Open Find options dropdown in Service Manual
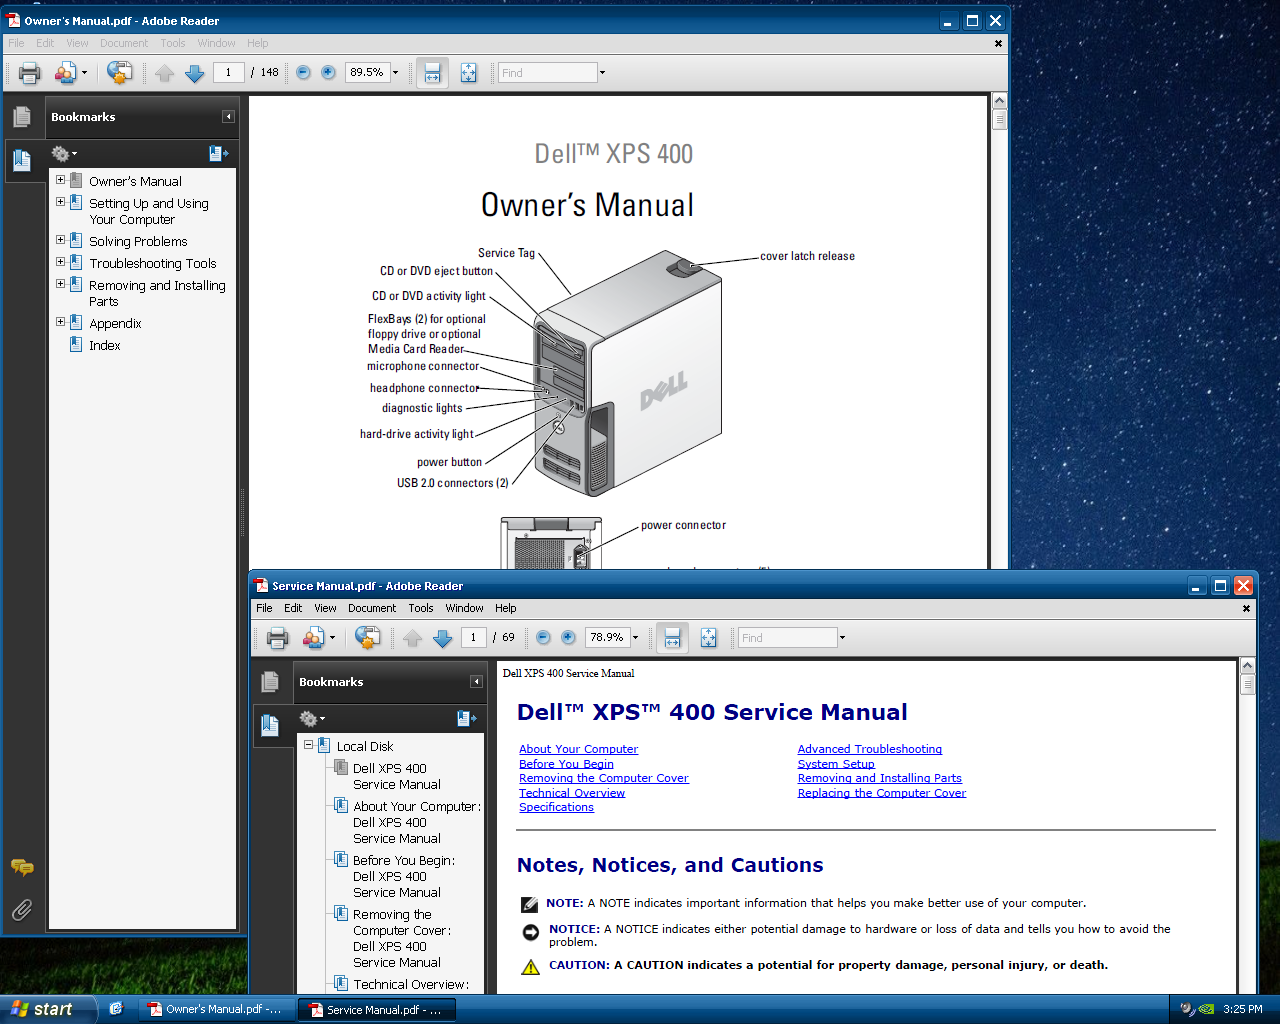Image resolution: width=1280 pixels, height=1024 pixels. 842,637
